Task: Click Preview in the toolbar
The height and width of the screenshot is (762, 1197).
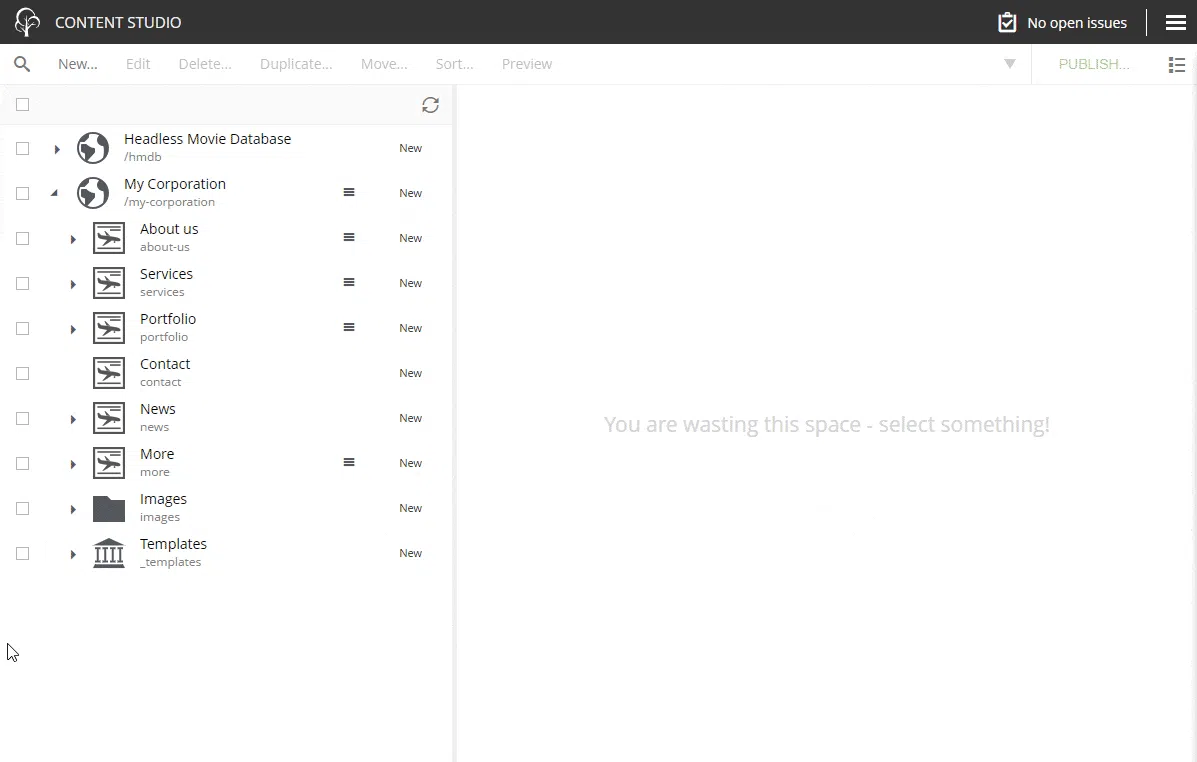Action: point(527,64)
